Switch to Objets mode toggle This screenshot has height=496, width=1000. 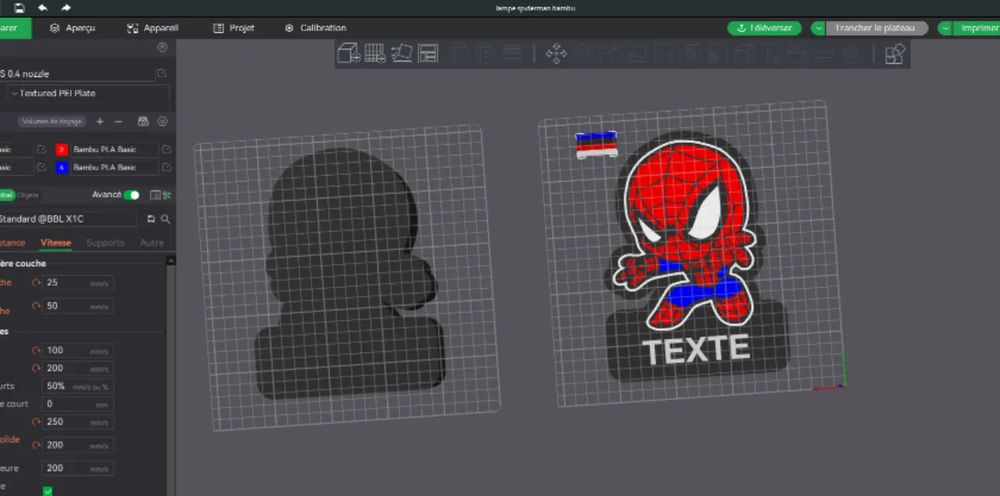[28, 195]
